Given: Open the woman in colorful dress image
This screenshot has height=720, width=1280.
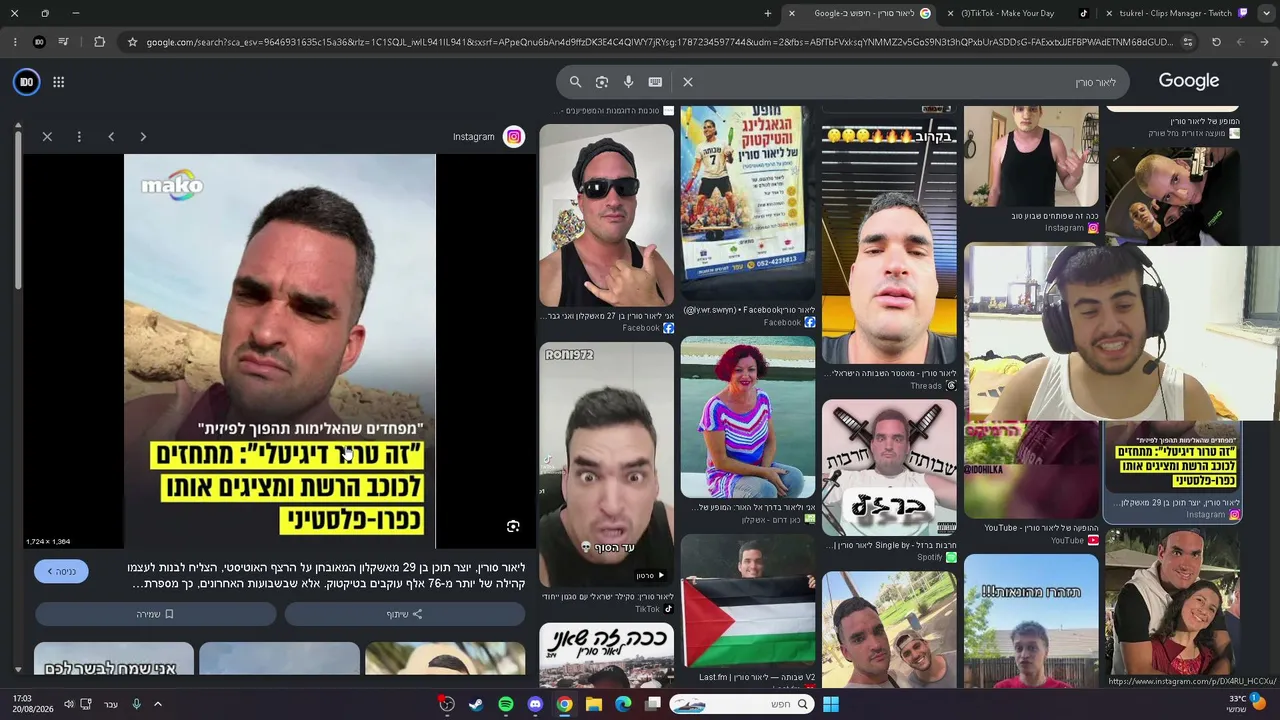Looking at the screenshot, I should pyautogui.click(x=748, y=417).
